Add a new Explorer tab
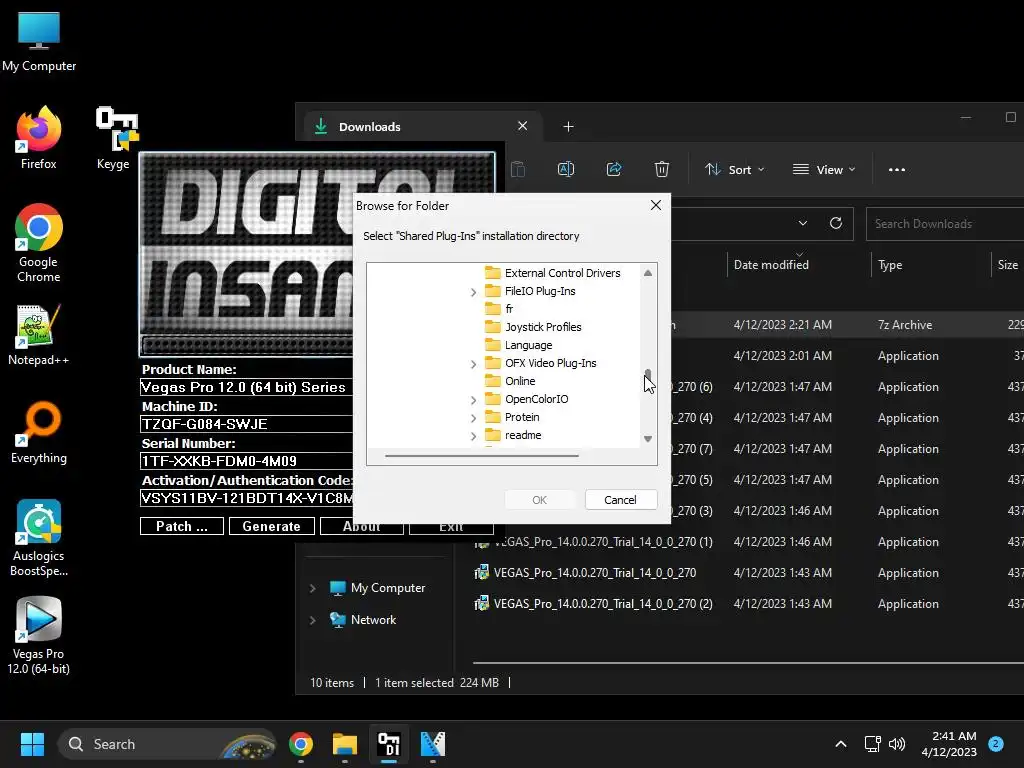The width and height of the screenshot is (1024, 768). click(x=568, y=126)
